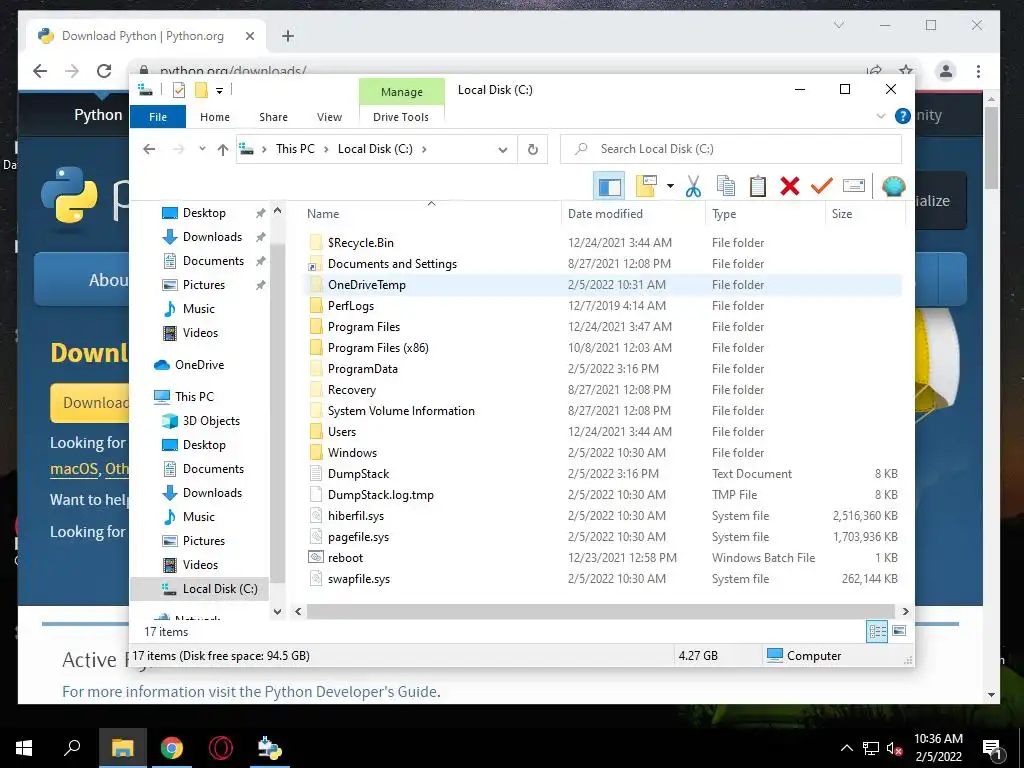Click the Properties quick access icon in title bar

[x=178, y=90]
